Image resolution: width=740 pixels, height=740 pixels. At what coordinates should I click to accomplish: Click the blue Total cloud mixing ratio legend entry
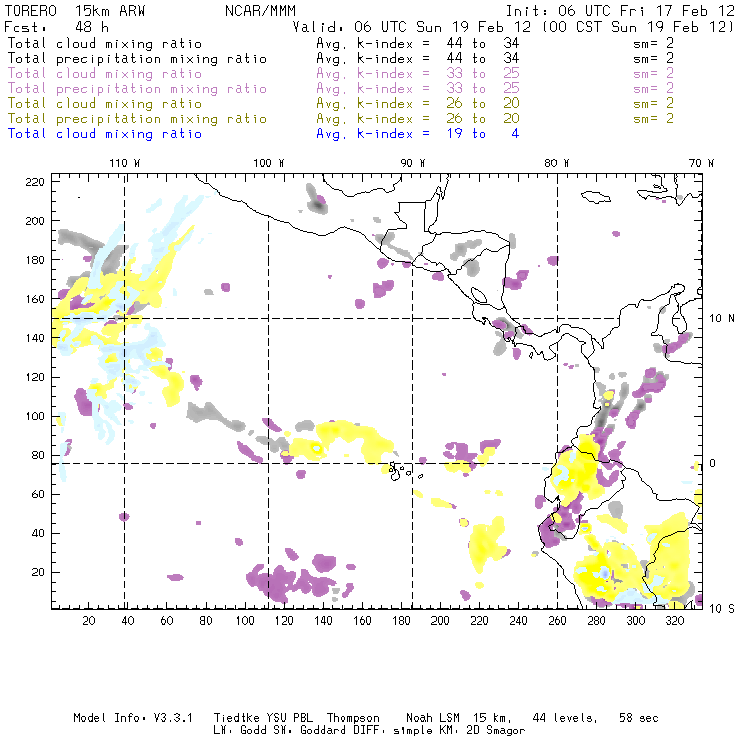point(105,133)
